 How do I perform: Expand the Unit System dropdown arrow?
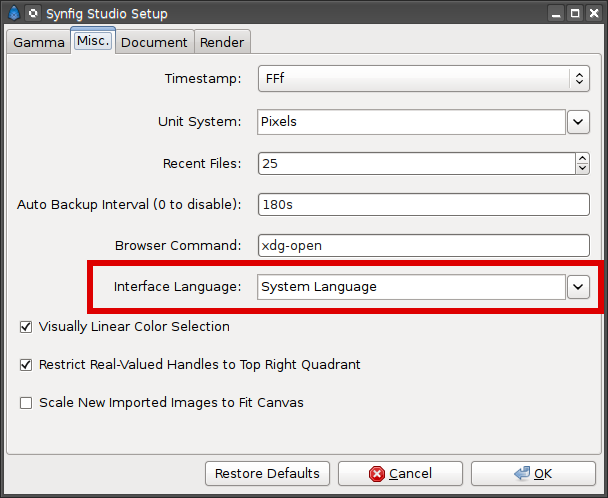579,122
